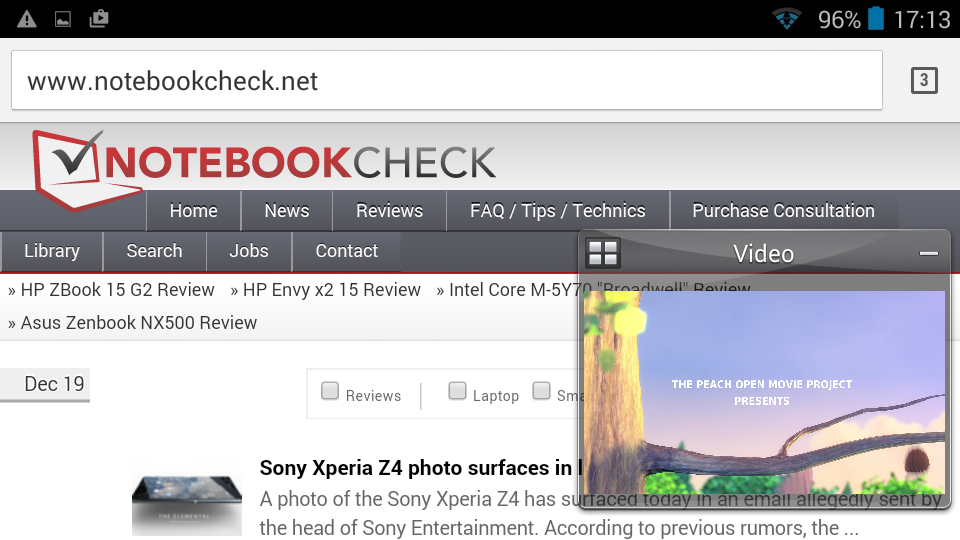
Task: Open the Contact menu item
Action: (x=347, y=251)
